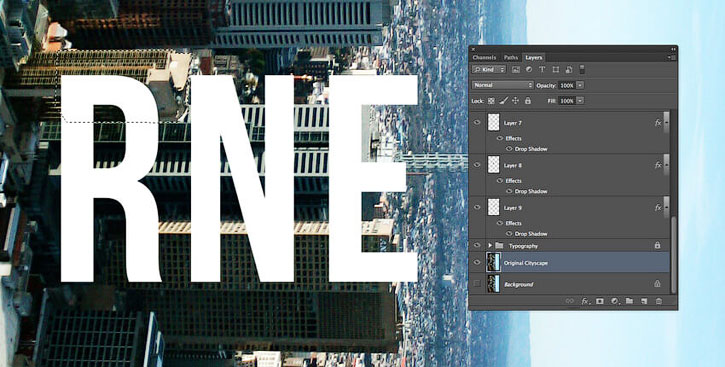Click Background layer thumbnail
This screenshot has width=725, height=367.
(493, 284)
